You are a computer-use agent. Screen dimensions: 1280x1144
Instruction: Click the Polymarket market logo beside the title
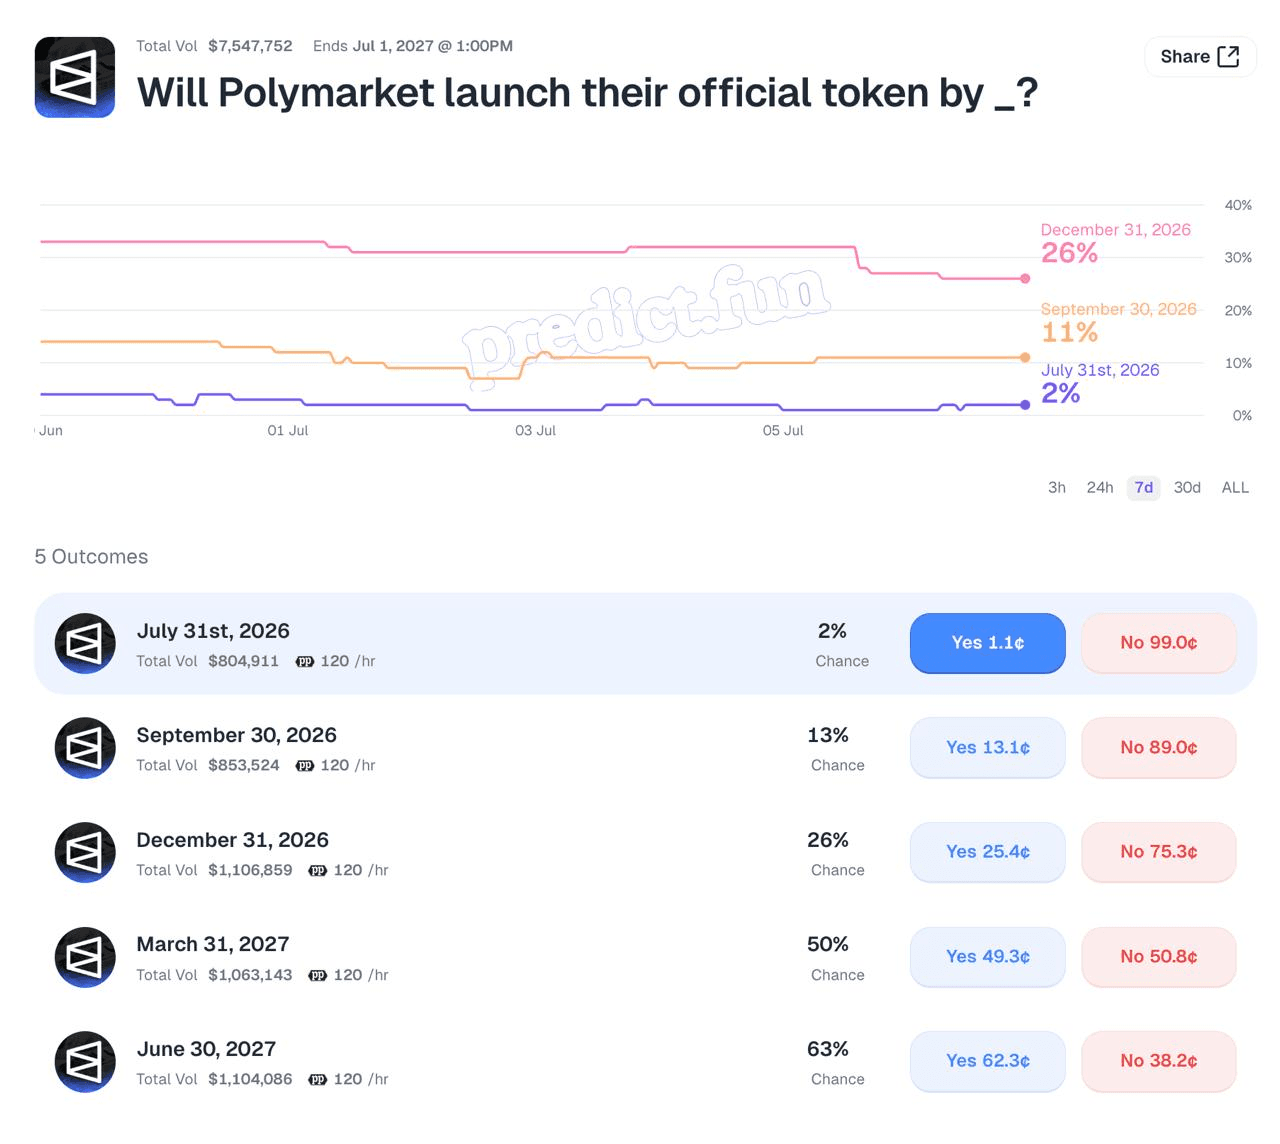75,77
